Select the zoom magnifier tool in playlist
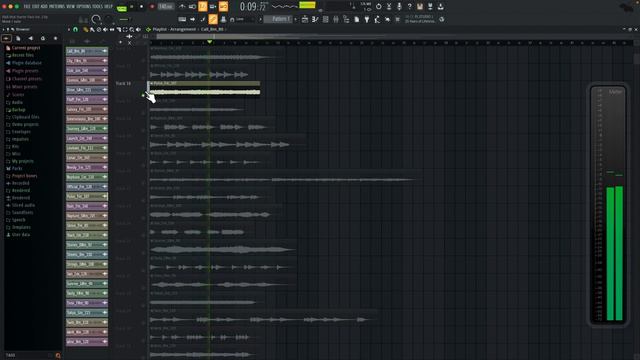Screen dimensions: 640x360 (132, 29)
